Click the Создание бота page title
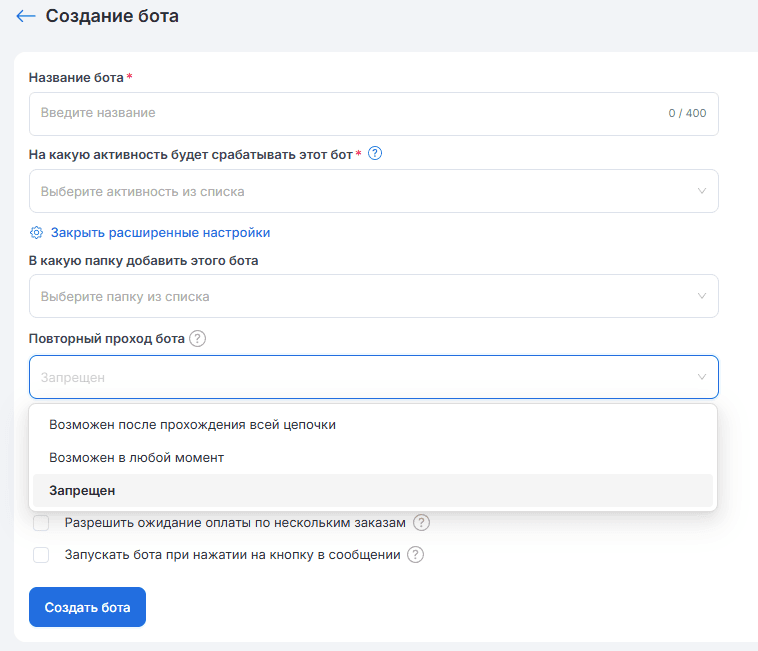This screenshot has height=651, width=758. tap(112, 16)
